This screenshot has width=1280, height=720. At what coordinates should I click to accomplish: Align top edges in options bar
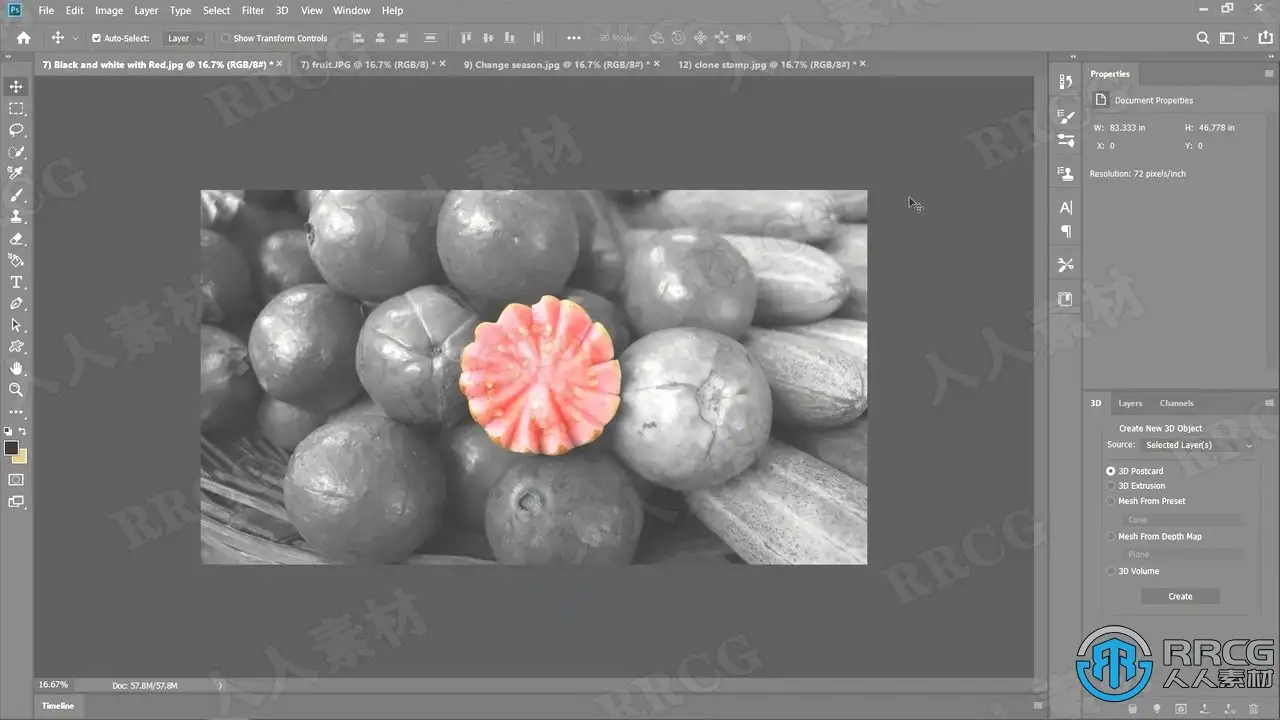pos(465,38)
